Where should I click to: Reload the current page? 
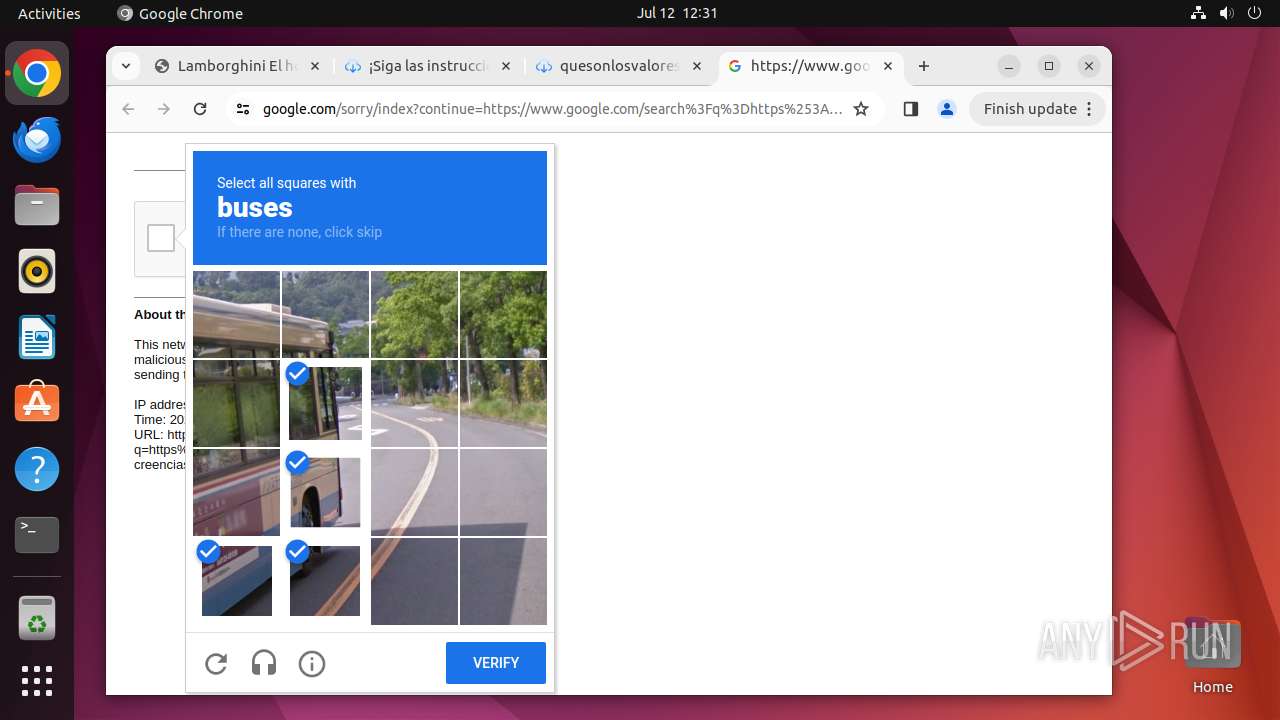[200, 109]
